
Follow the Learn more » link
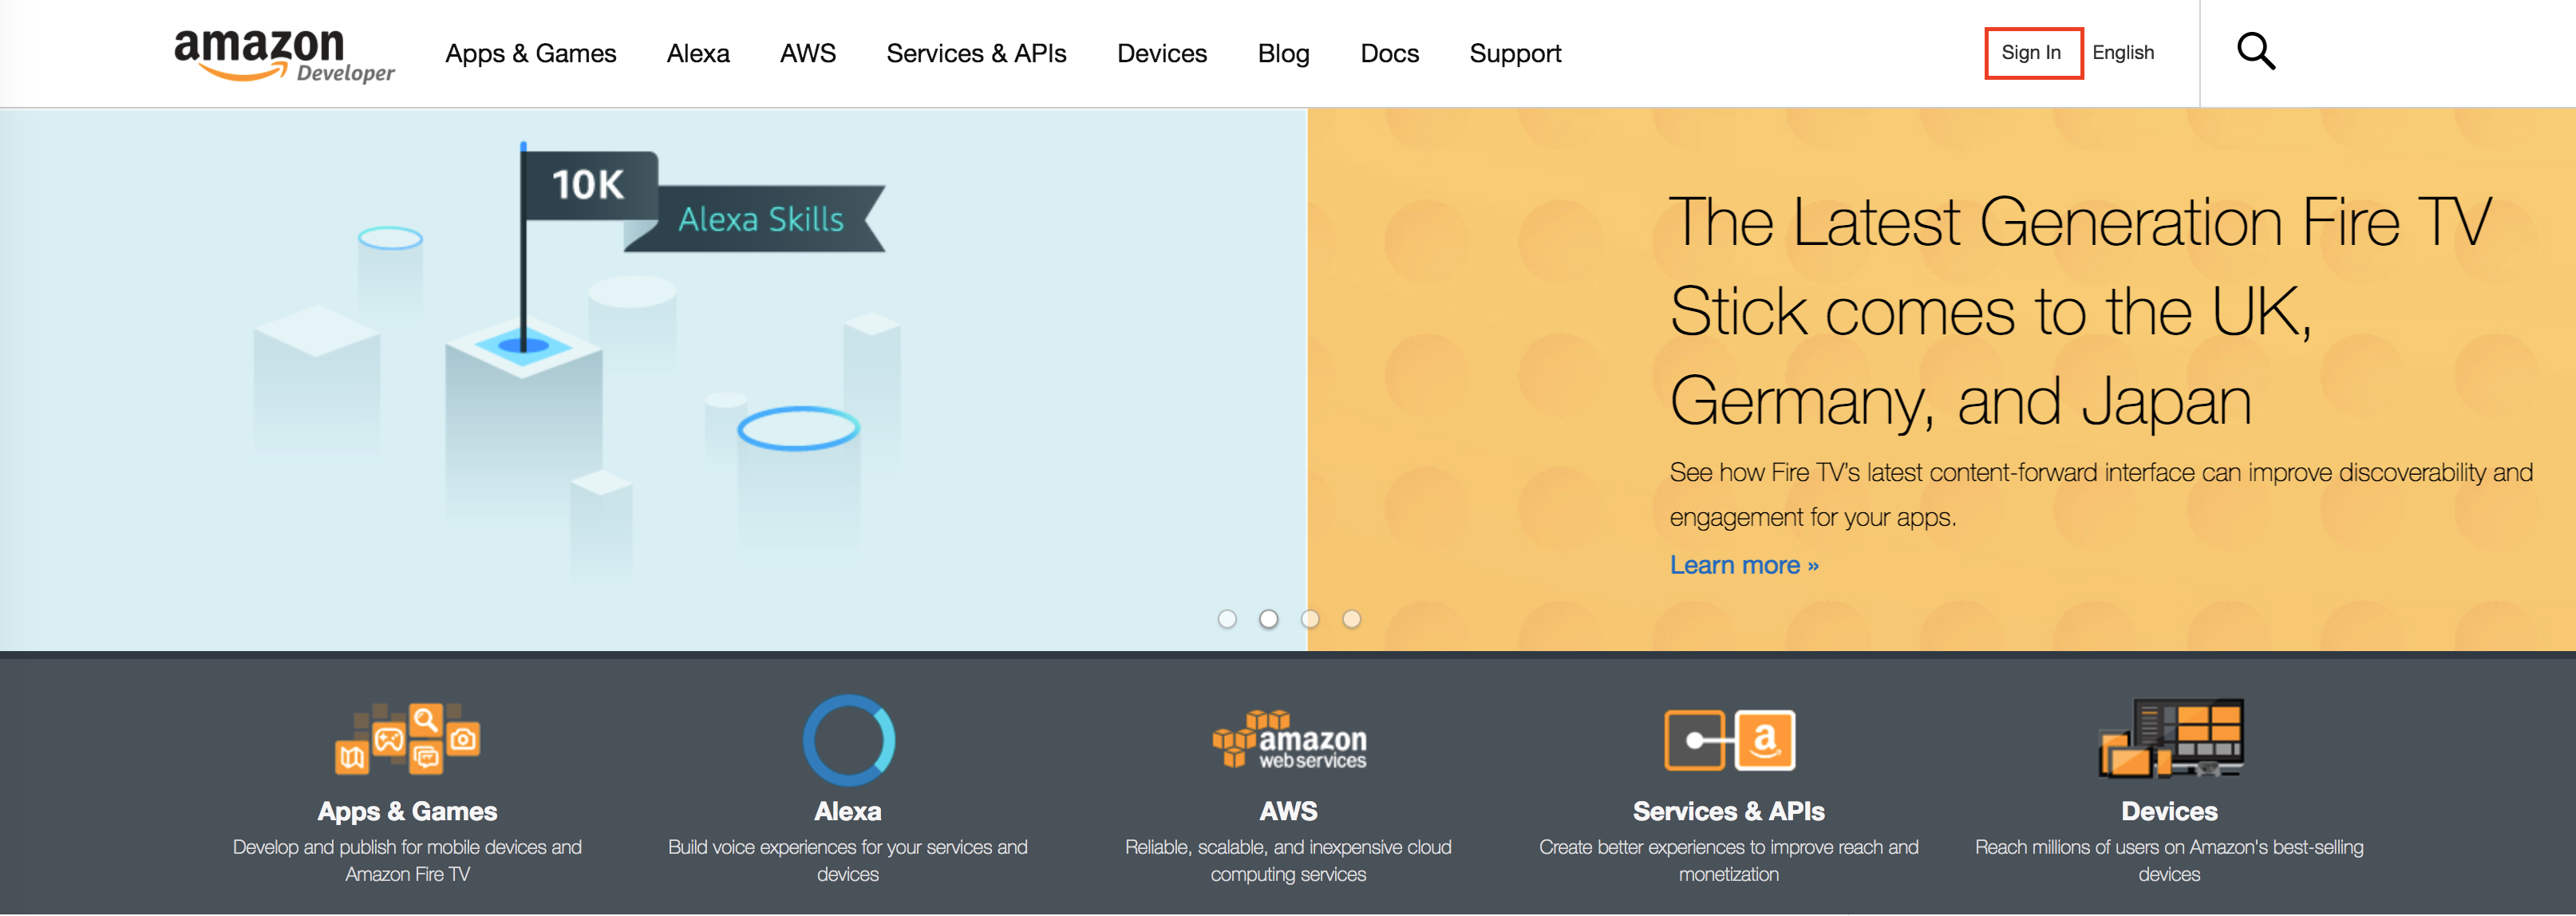pos(1744,565)
